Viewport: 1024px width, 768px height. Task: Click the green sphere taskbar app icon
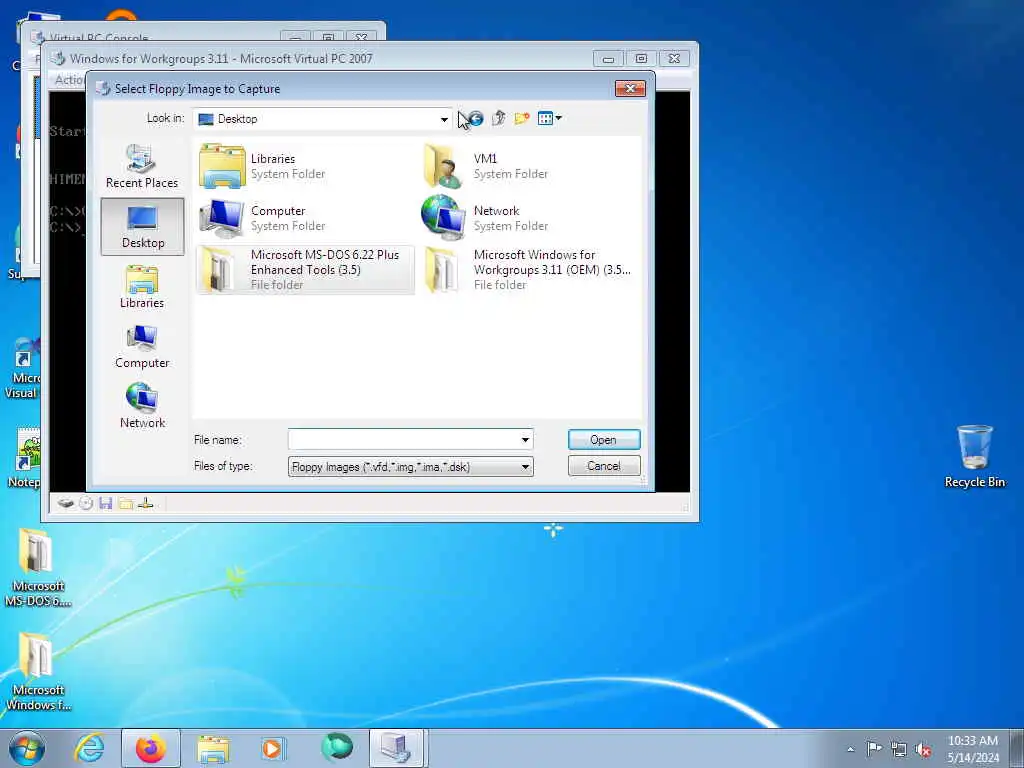[336, 748]
